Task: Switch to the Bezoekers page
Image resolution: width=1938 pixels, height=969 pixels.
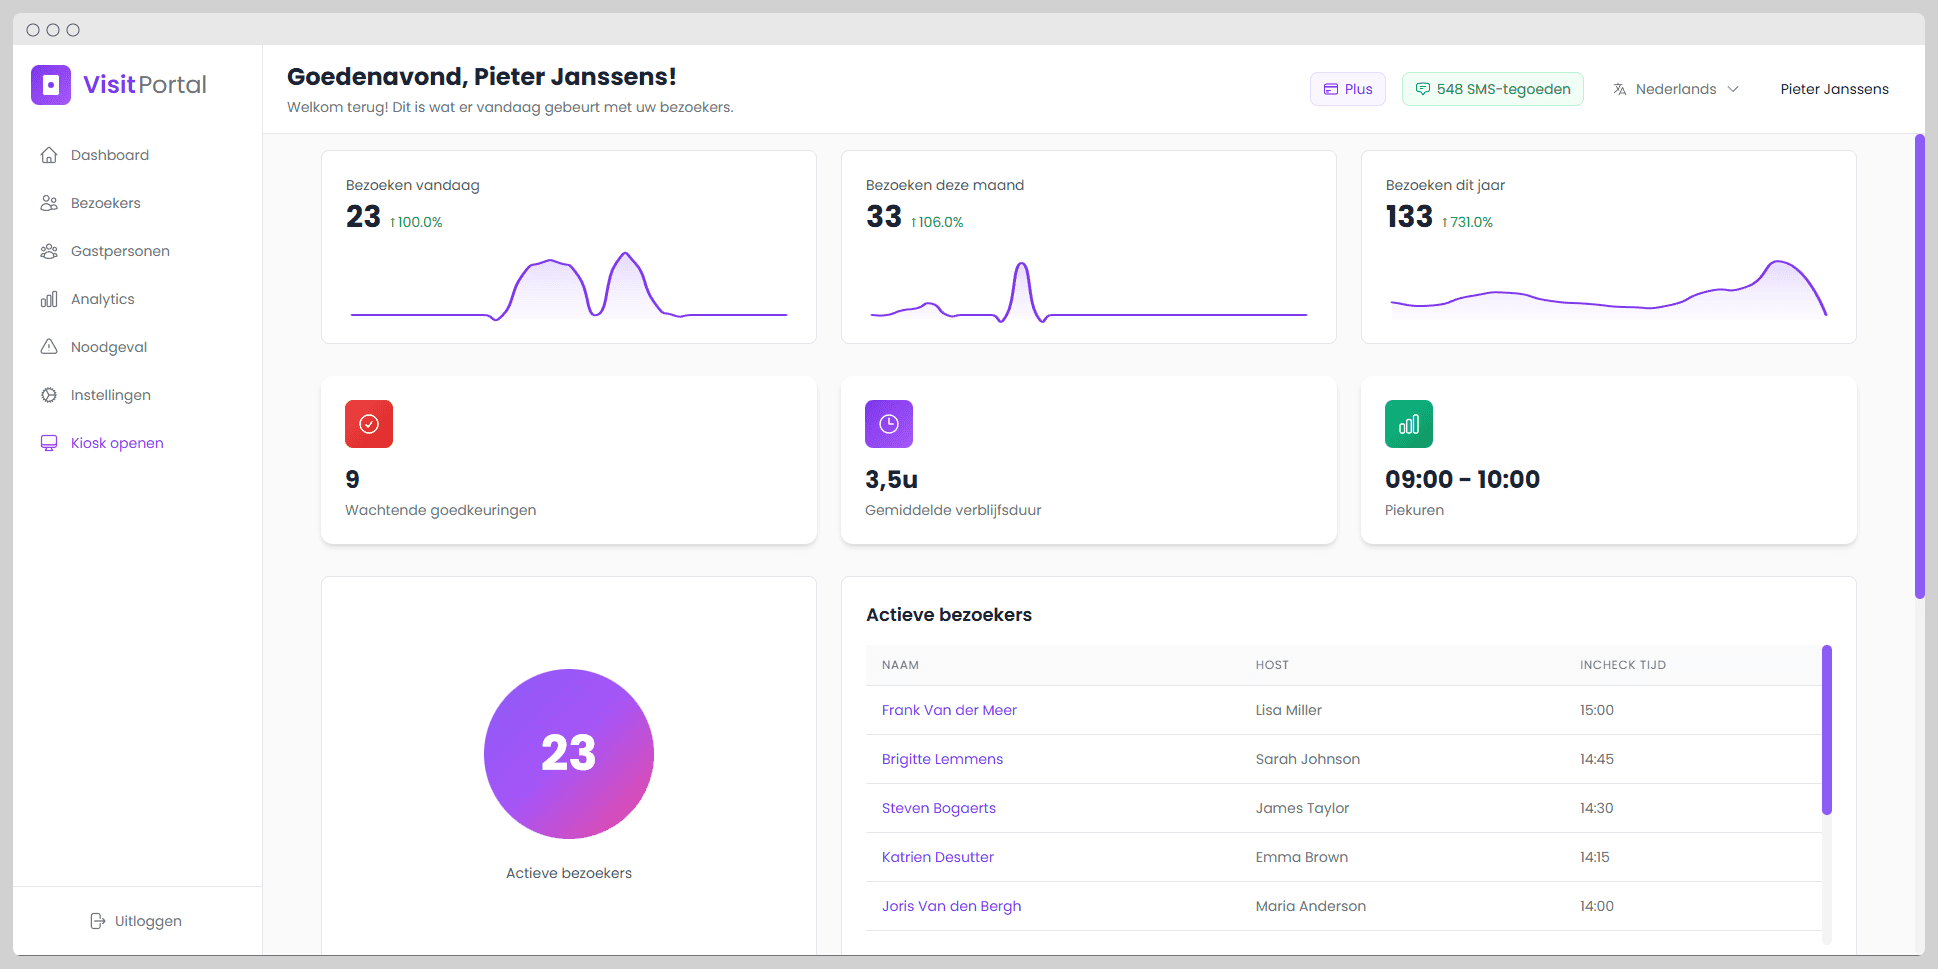Action: point(105,203)
